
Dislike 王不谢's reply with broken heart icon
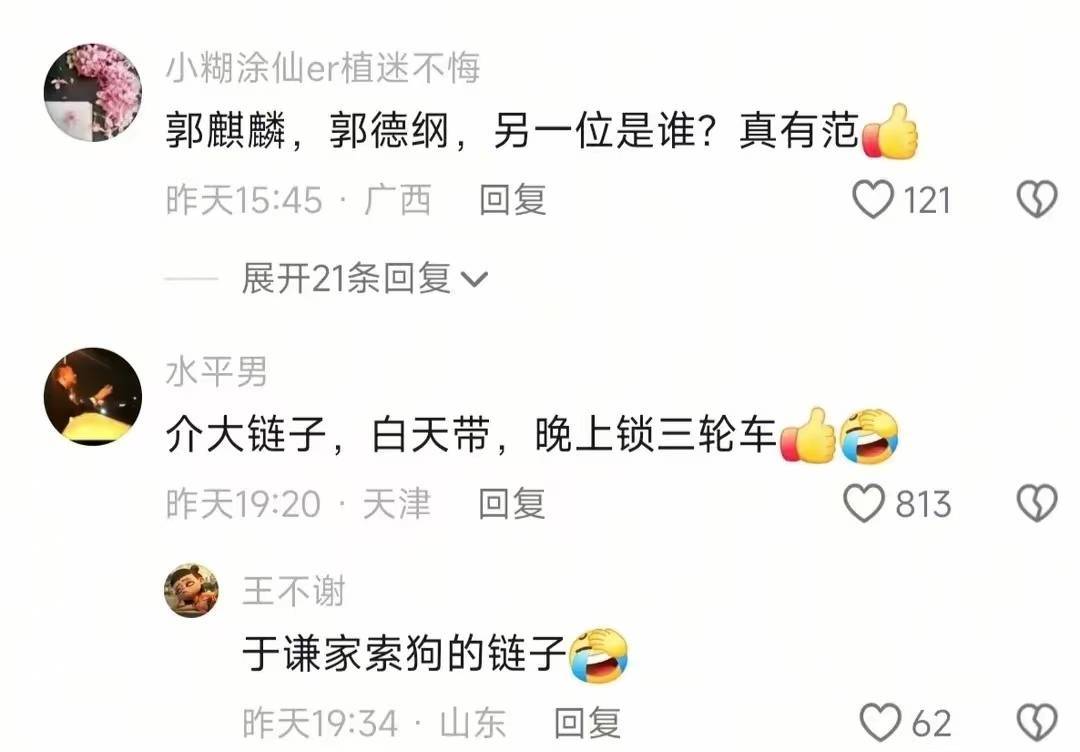coord(1037,723)
